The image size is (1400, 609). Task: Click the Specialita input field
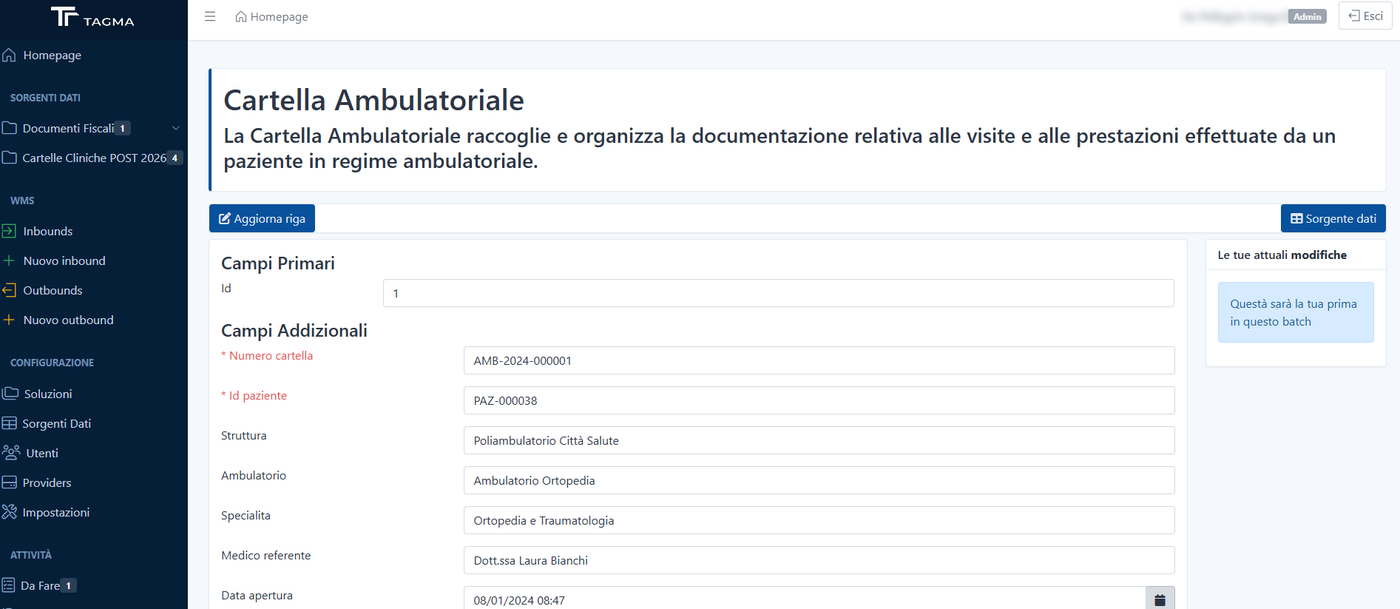(819, 521)
